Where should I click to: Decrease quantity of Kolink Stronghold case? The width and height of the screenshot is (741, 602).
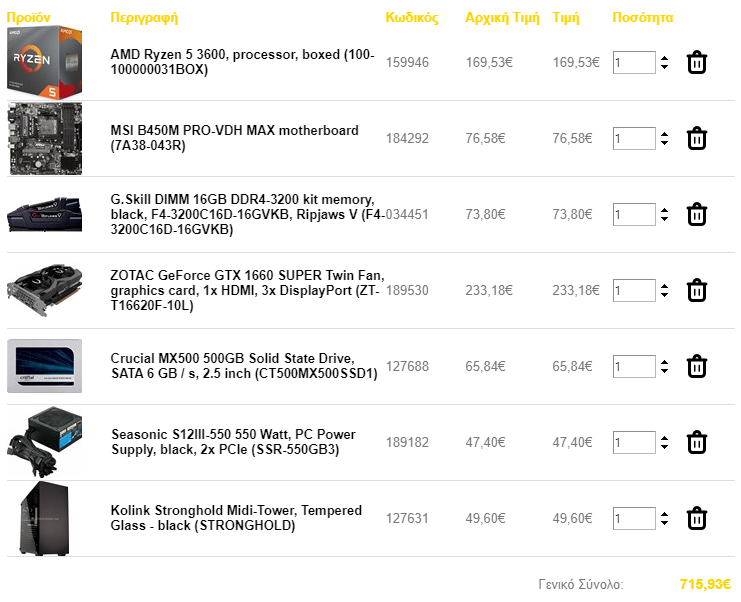[664, 523]
